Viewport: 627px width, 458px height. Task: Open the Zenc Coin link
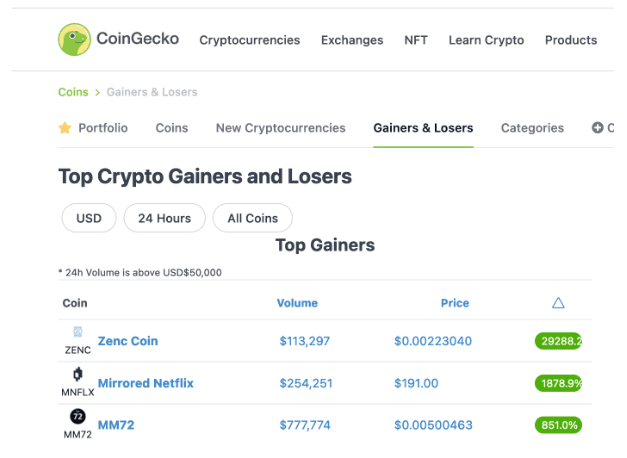coord(128,341)
